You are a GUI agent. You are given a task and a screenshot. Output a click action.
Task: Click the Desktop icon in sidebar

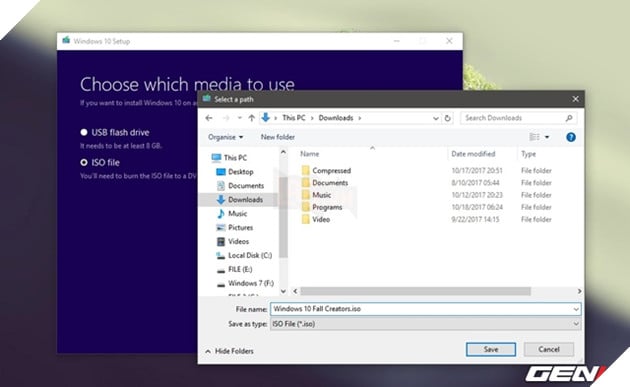pyautogui.click(x=221, y=172)
